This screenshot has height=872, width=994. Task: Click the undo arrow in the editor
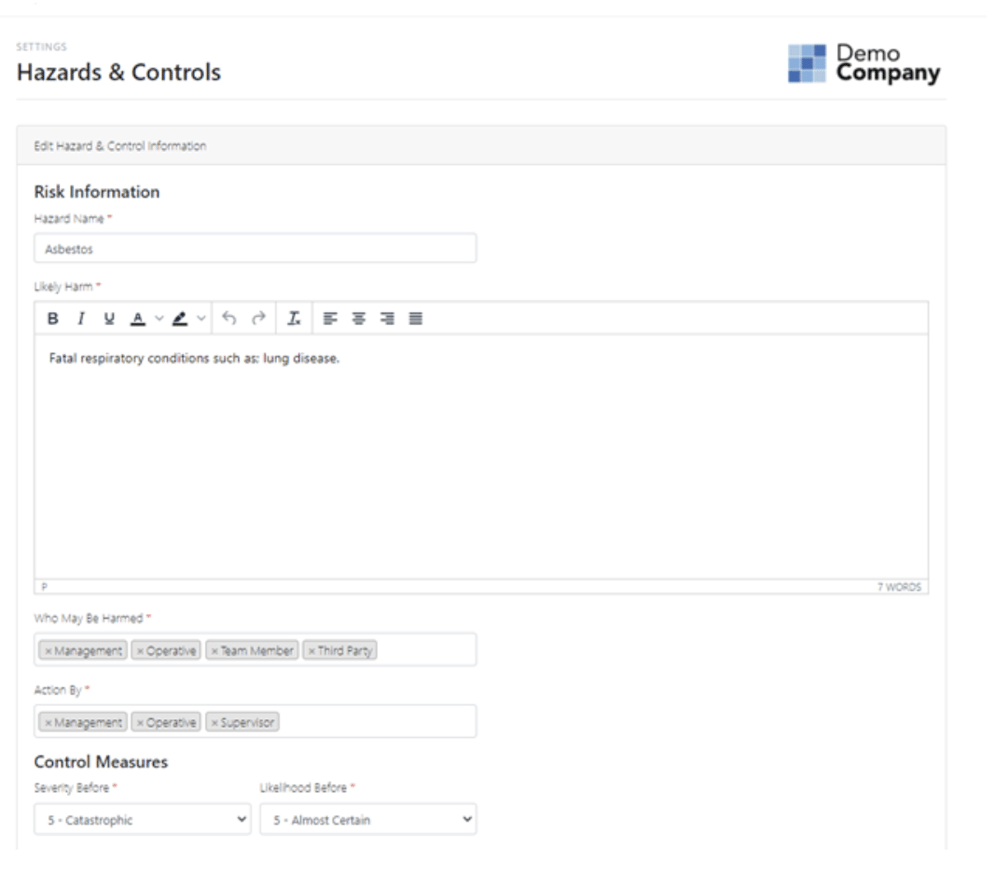(x=229, y=318)
